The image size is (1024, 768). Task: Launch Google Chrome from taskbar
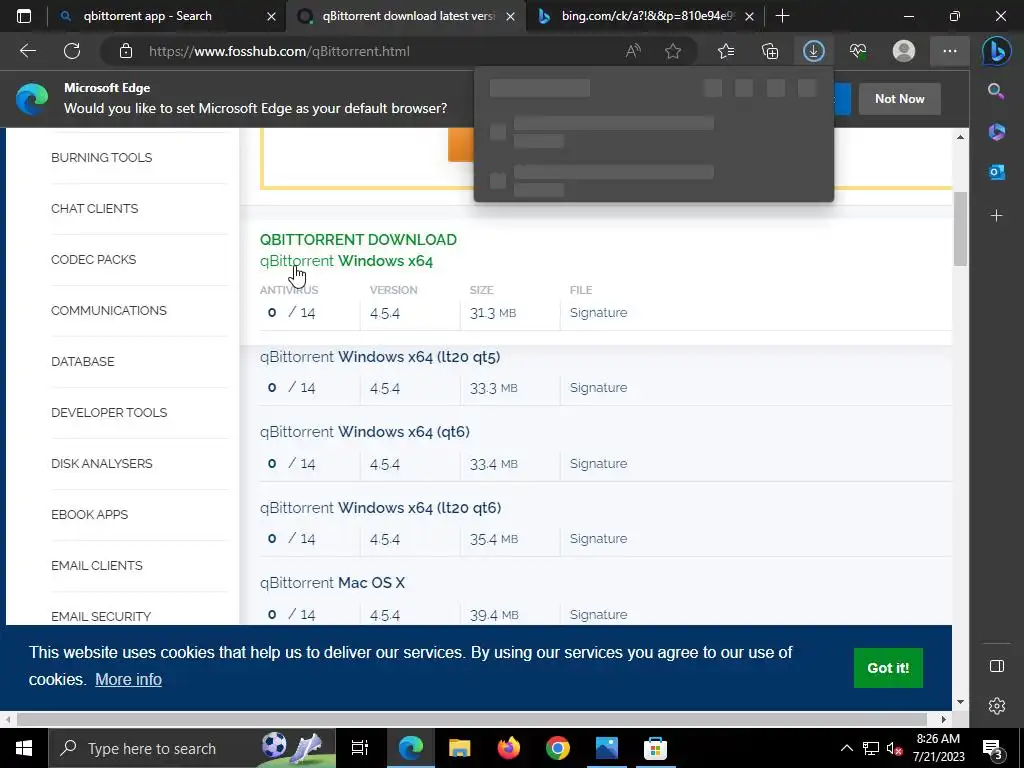tap(557, 748)
